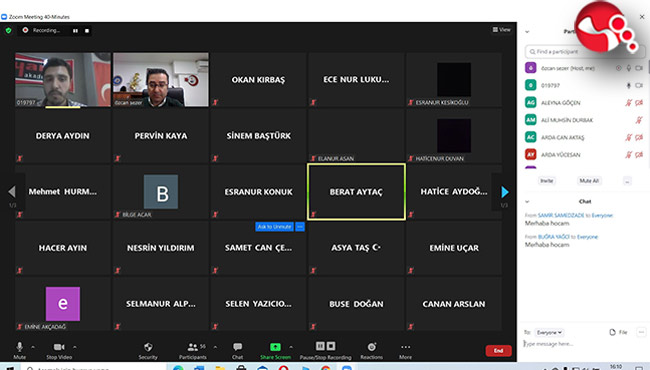Toggle camera icon for 019797 in list
Viewport: 650px width, 370px height.
(x=639, y=85)
